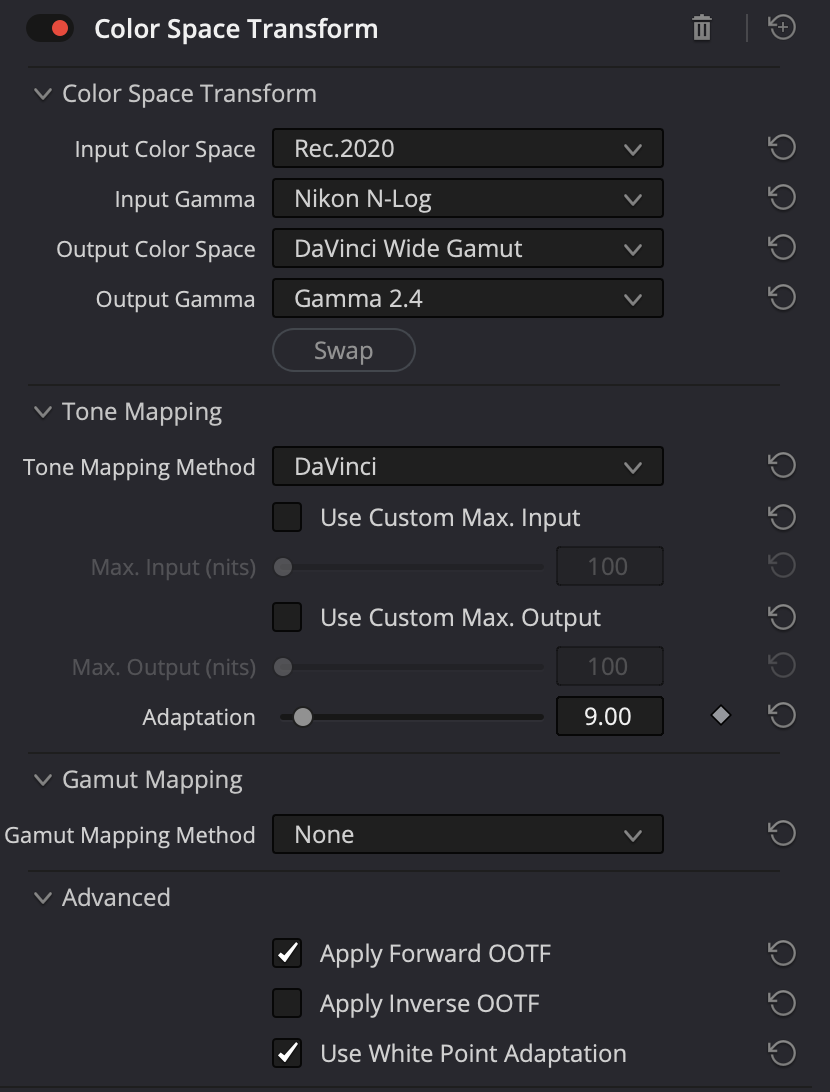Collapse the Tone Mapping section
830x1092 pixels.
point(43,412)
